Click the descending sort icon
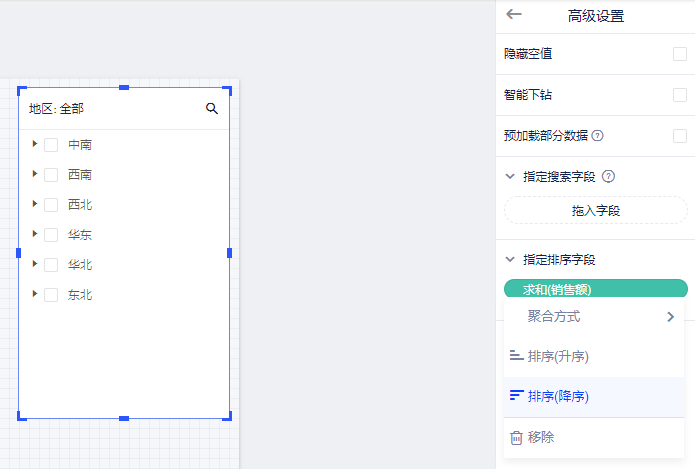 tap(516, 396)
